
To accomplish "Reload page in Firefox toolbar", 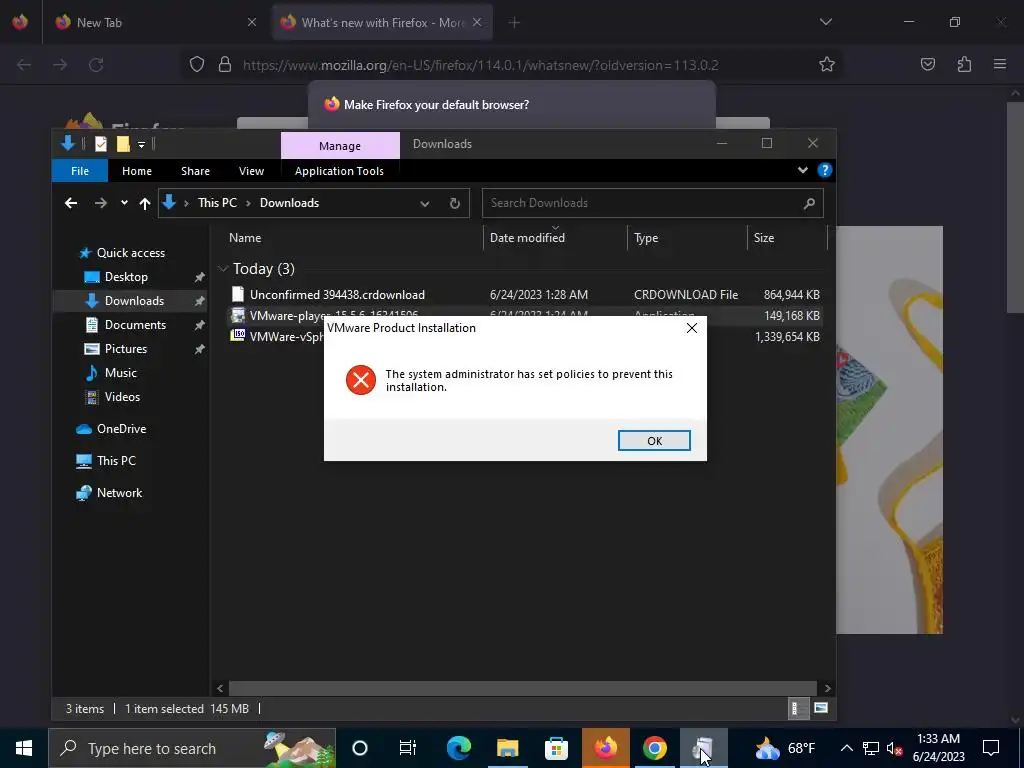I will point(96,65).
